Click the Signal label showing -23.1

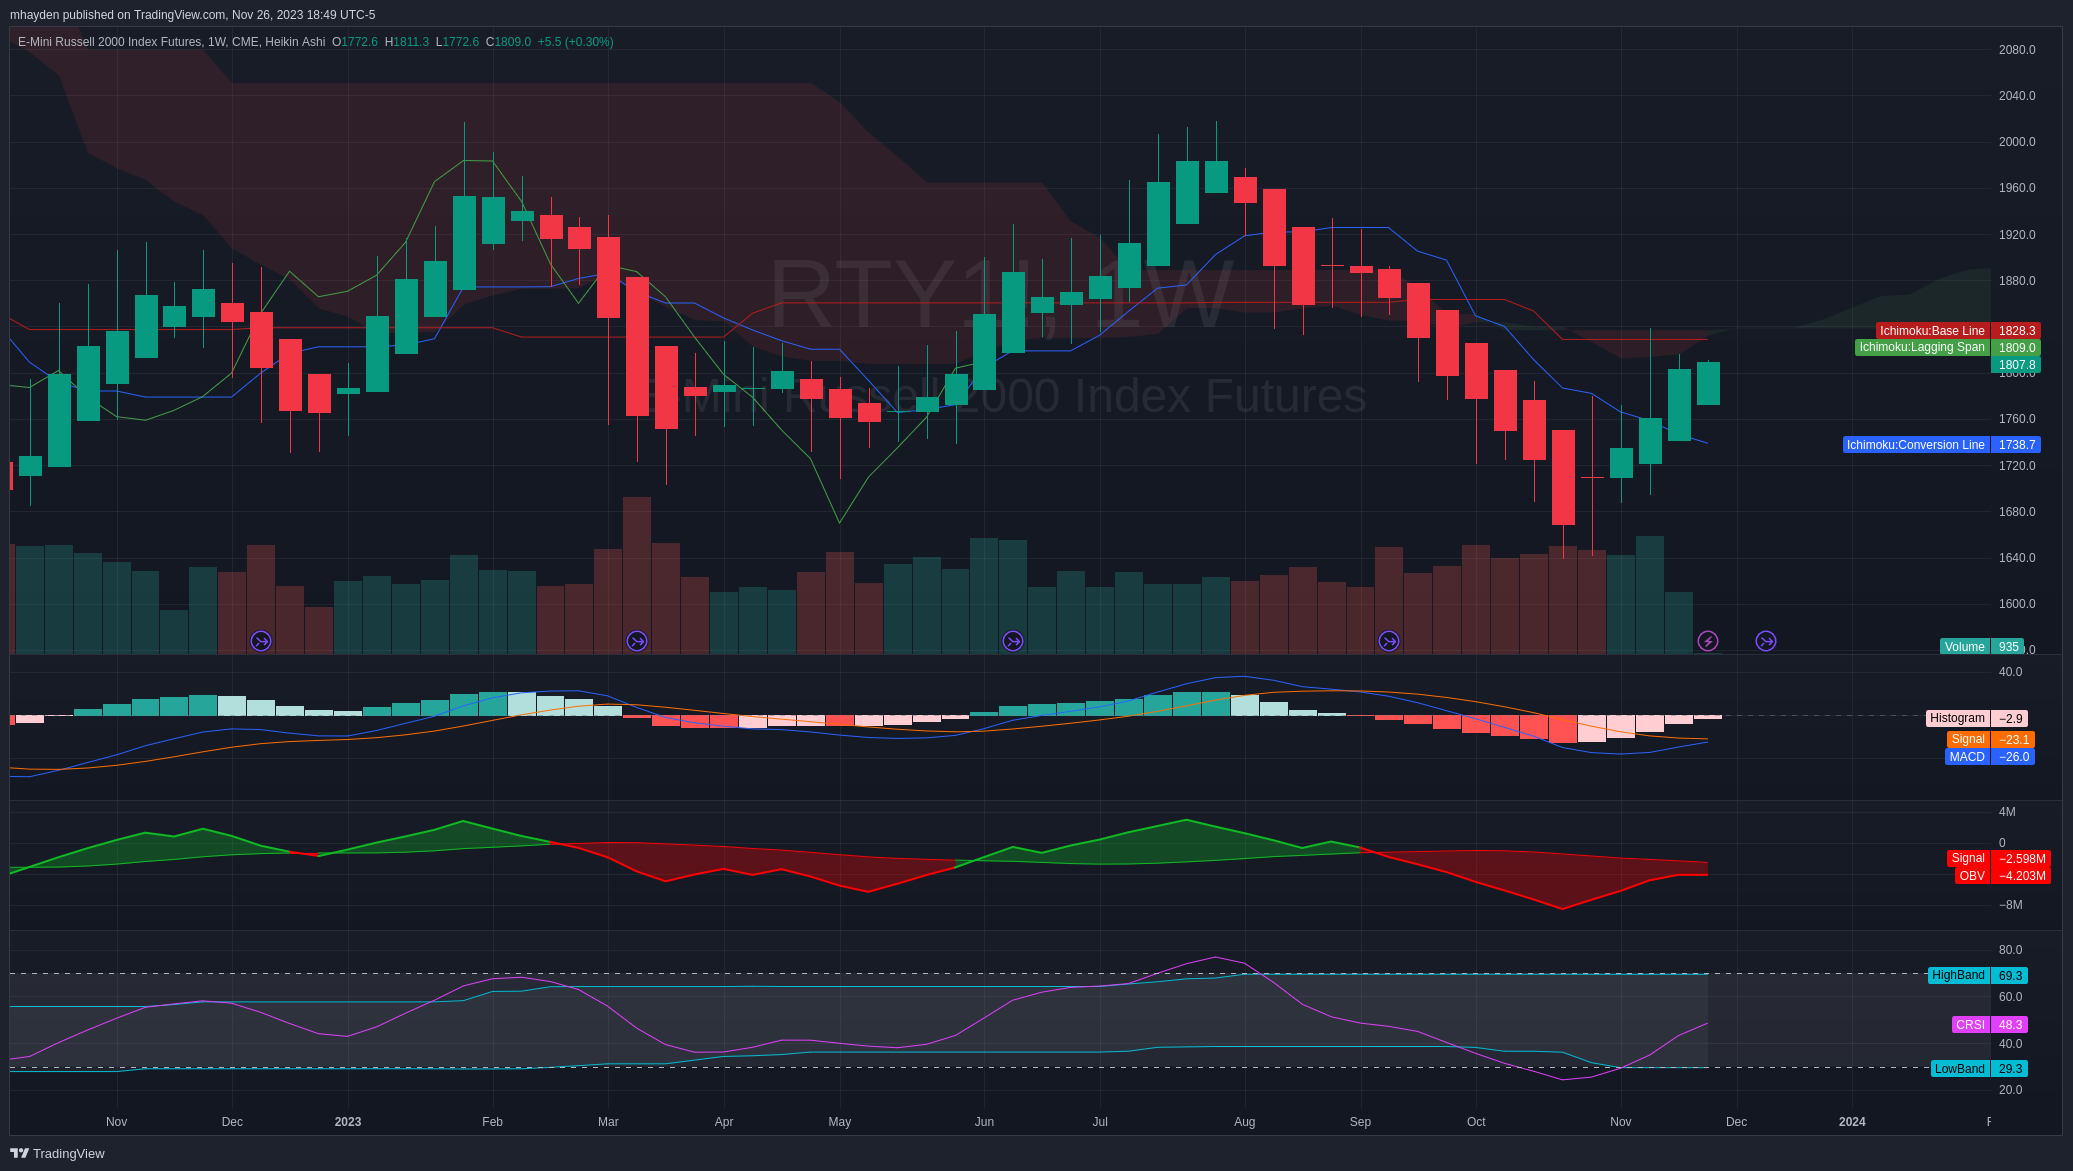point(1968,740)
